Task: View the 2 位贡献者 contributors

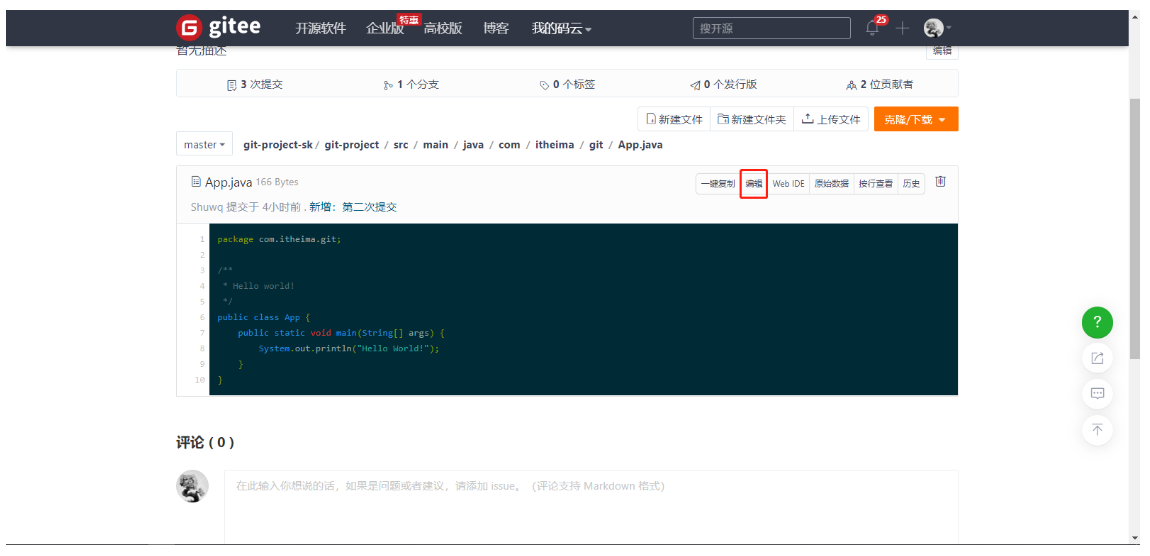Action: [x=879, y=84]
